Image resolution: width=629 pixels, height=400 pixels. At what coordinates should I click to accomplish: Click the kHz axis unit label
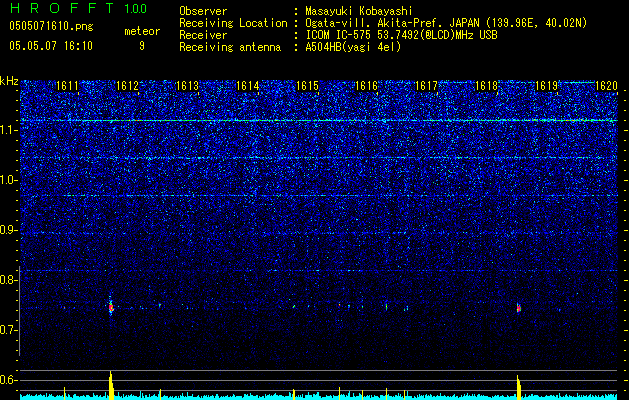(9, 81)
